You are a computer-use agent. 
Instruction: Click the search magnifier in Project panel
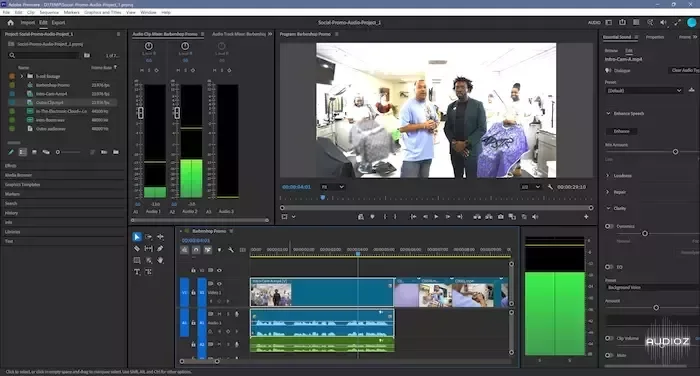(12, 55)
